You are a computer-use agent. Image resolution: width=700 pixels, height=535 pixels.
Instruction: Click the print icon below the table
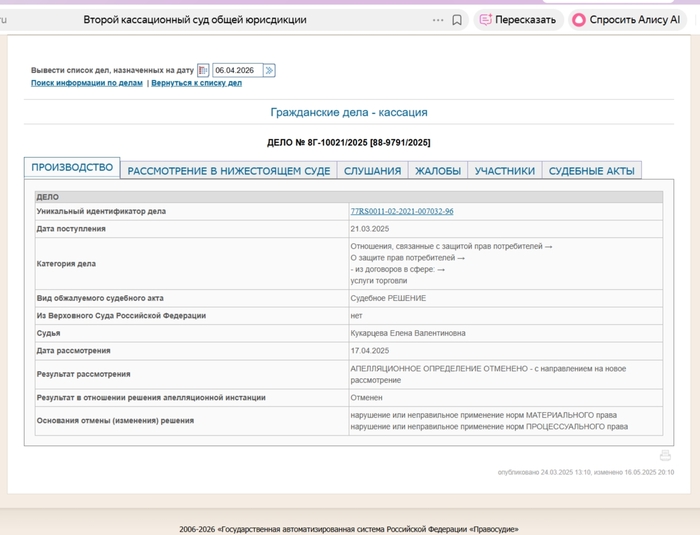(665, 455)
